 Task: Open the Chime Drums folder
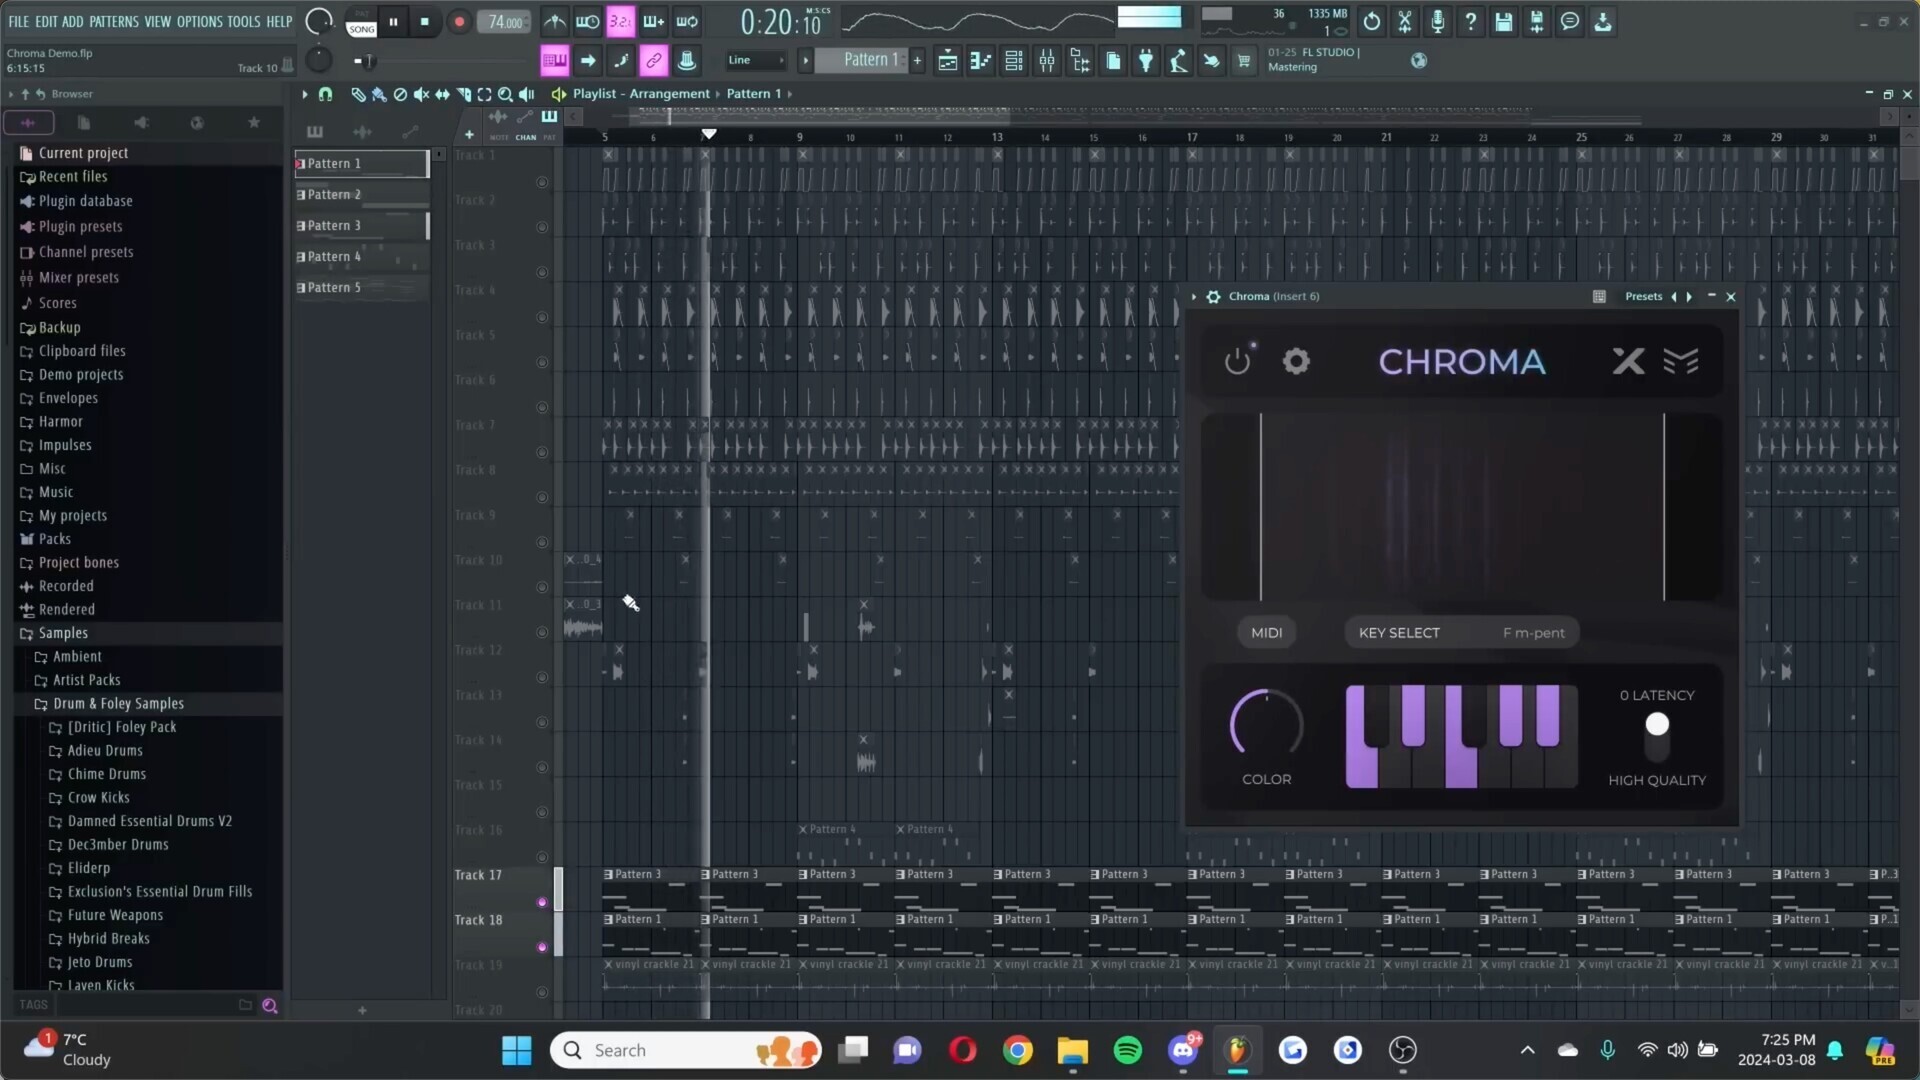[x=107, y=774]
